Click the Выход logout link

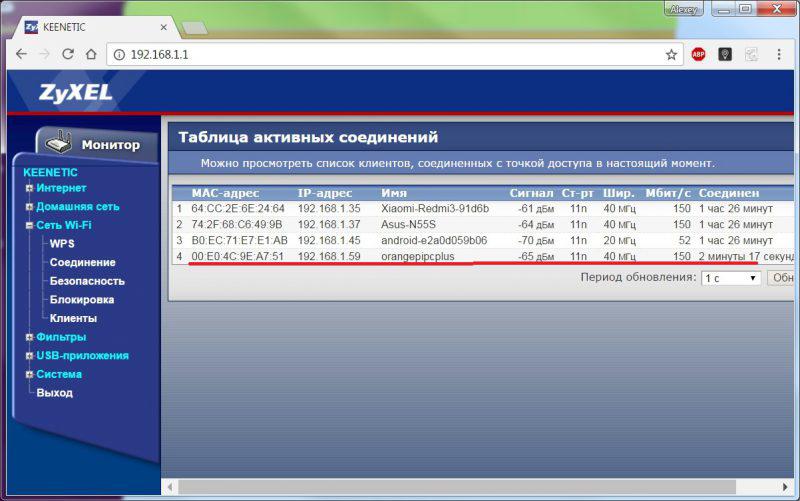coord(54,393)
